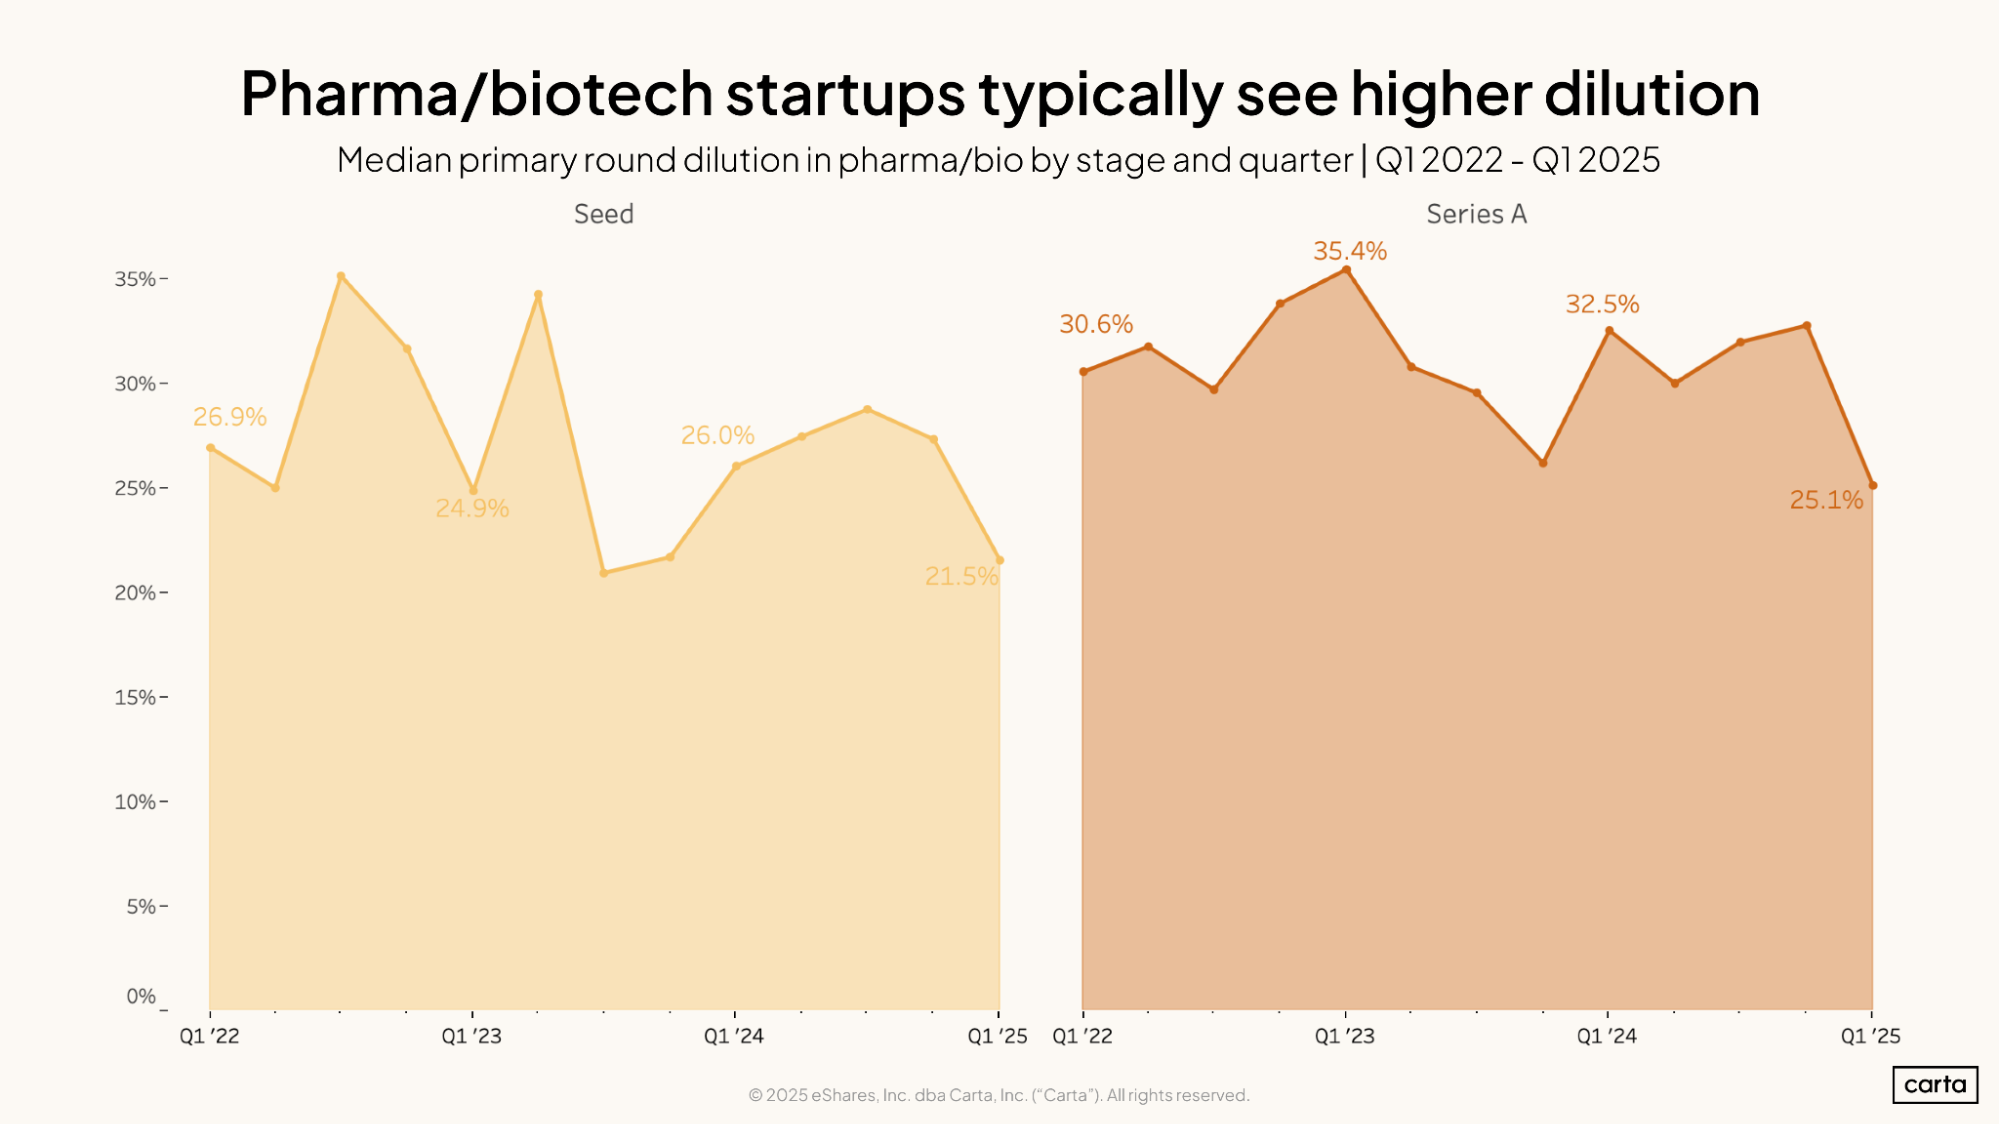Click the 30.6% data label
Viewport: 1999px width, 1125px height.
click(x=1096, y=324)
